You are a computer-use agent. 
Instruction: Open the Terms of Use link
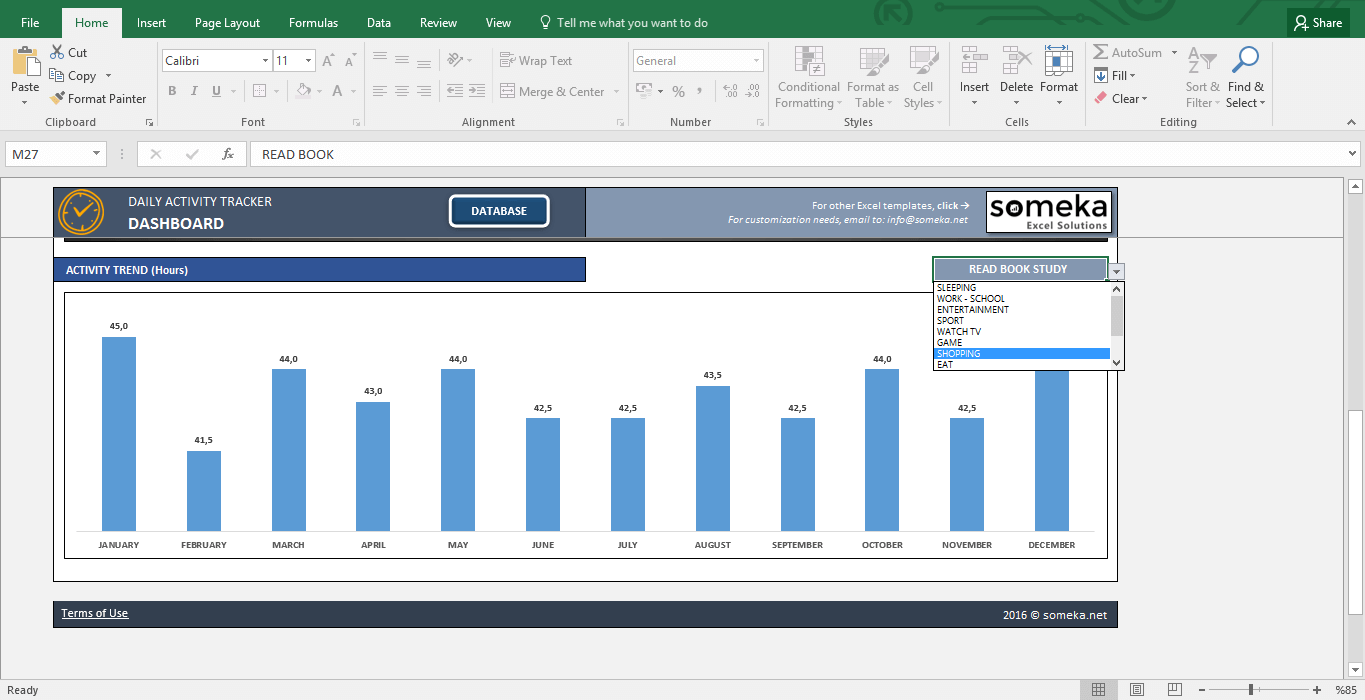[x=95, y=613]
